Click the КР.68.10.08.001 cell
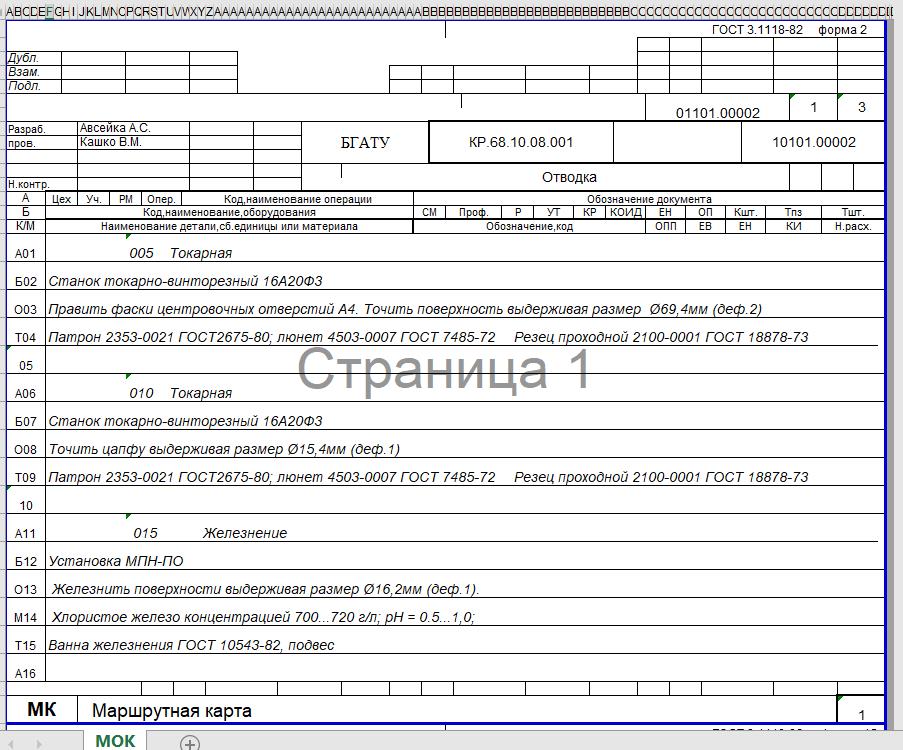The width and height of the screenshot is (903, 750). (520, 143)
